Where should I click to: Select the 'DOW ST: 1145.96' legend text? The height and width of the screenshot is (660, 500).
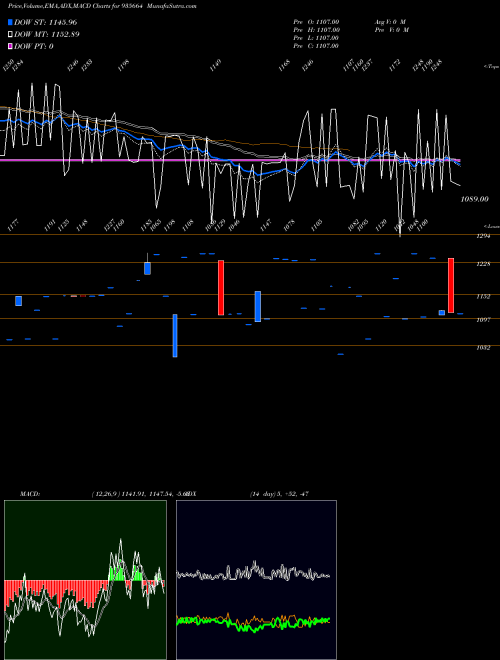[x=45, y=22]
